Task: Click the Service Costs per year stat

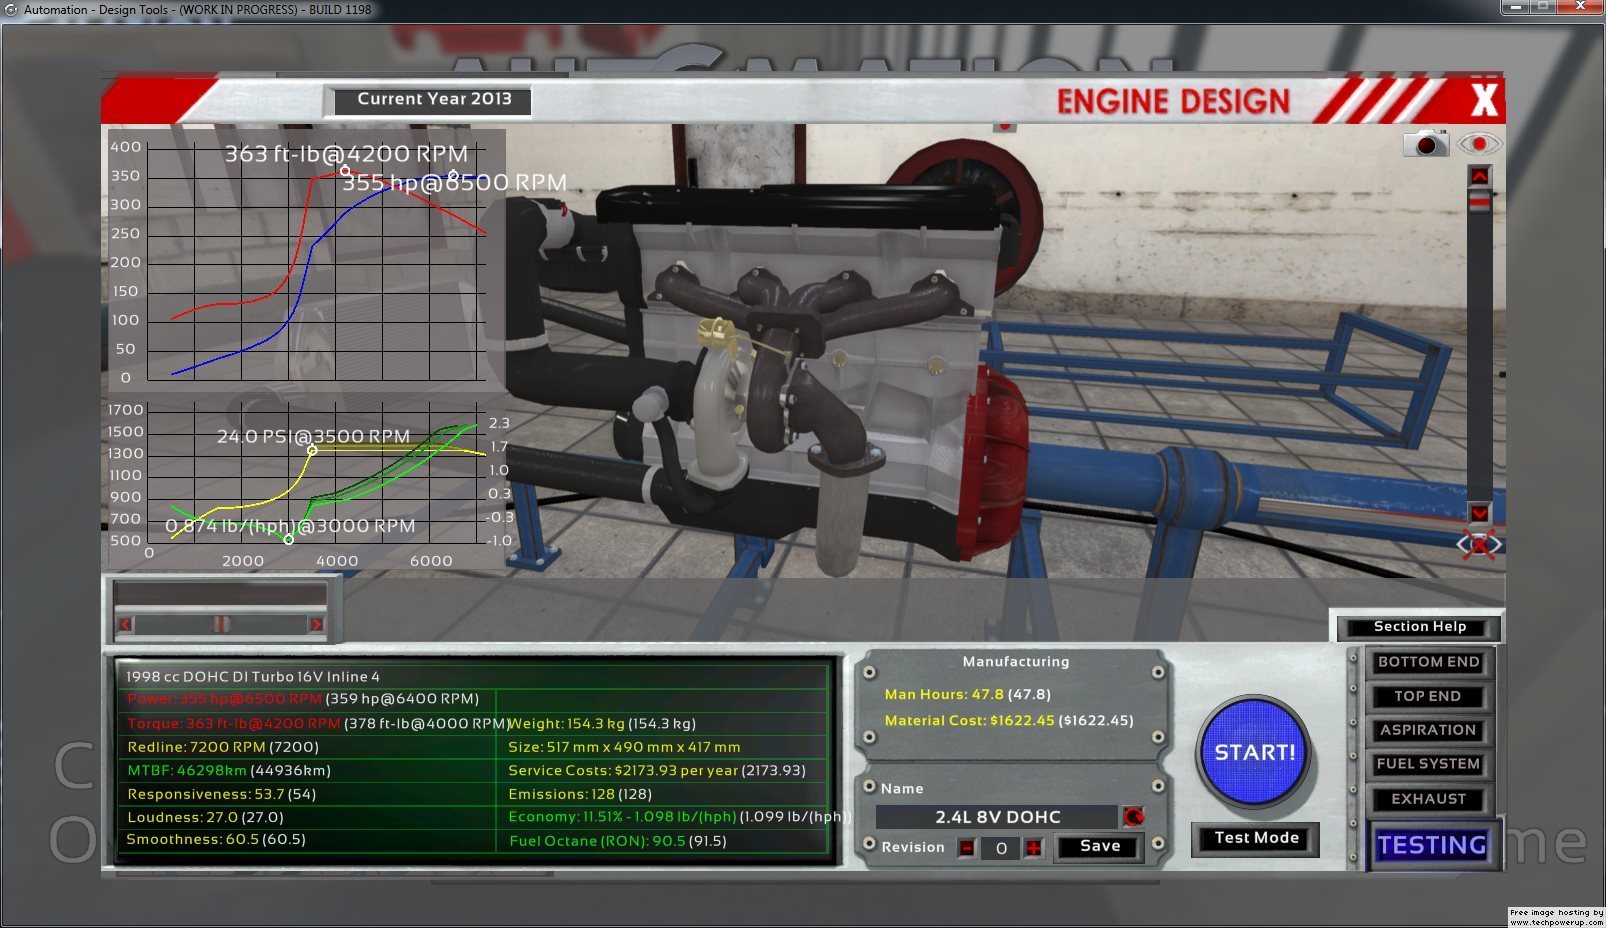Action: point(657,770)
